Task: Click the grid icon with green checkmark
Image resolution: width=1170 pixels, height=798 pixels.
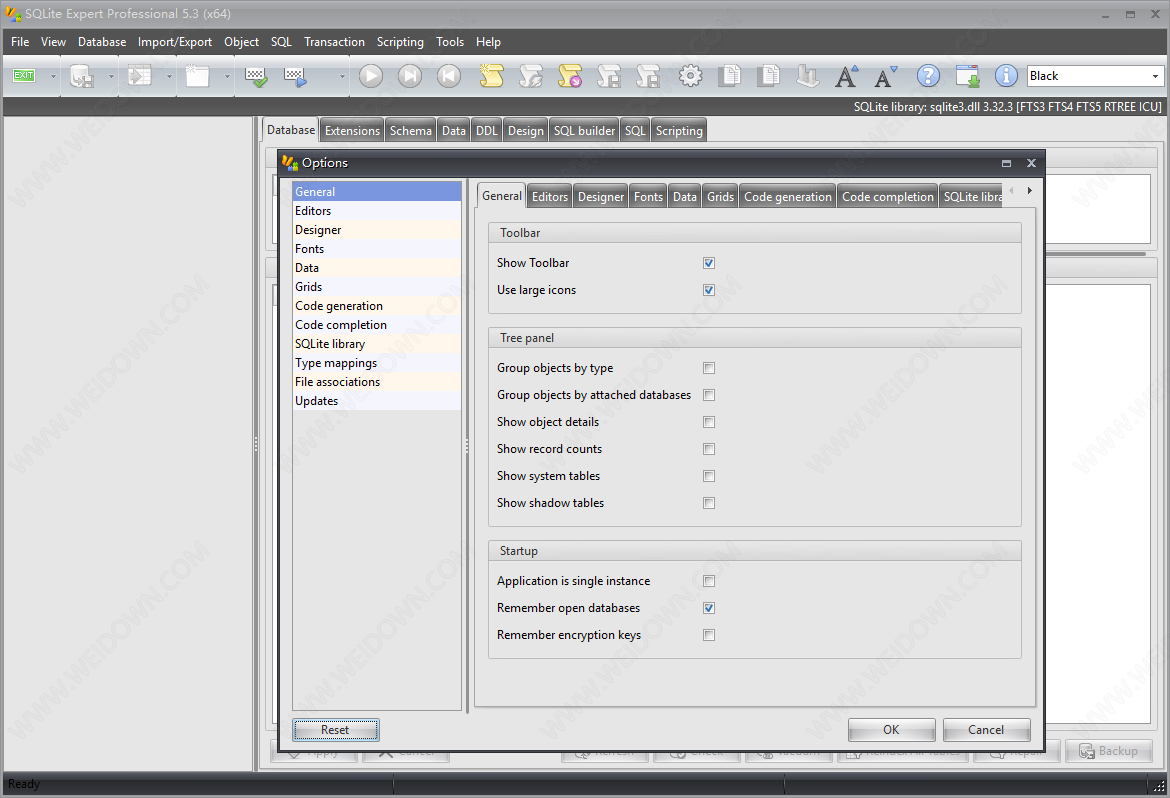Action: 256,76
